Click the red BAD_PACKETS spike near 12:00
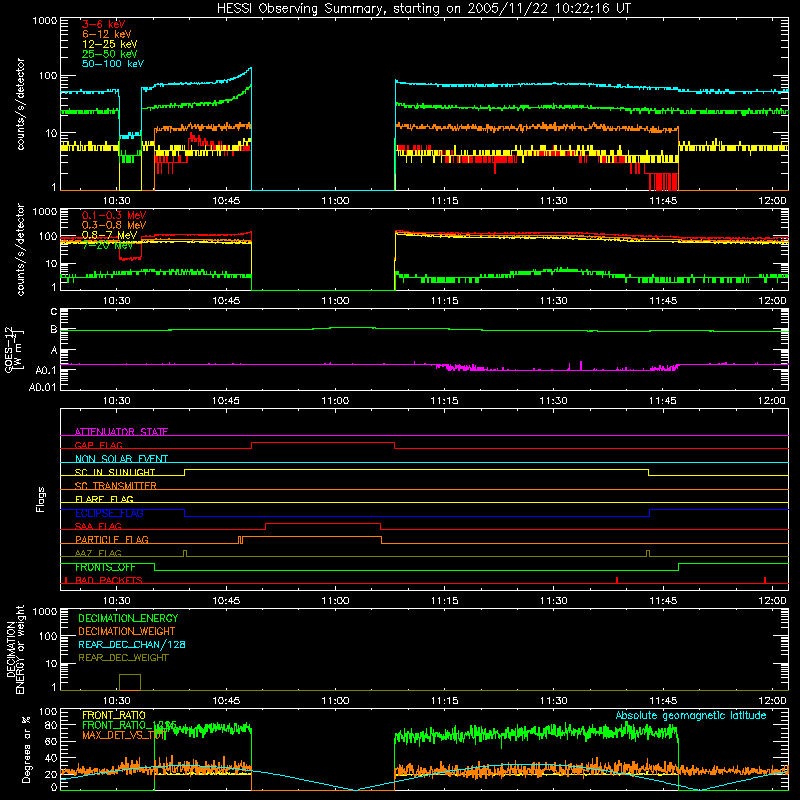Image resolution: width=800 pixels, height=800 pixels. coord(765,580)
